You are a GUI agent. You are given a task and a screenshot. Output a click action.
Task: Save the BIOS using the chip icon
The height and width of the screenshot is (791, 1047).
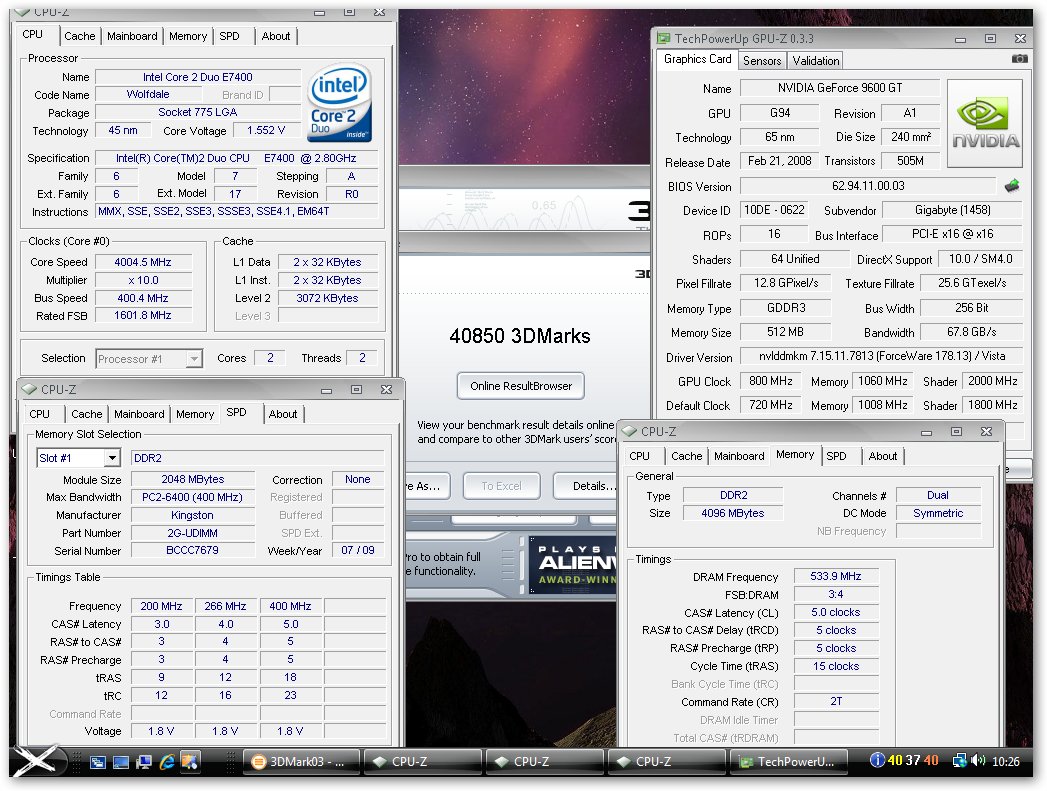pos(1012,186)
